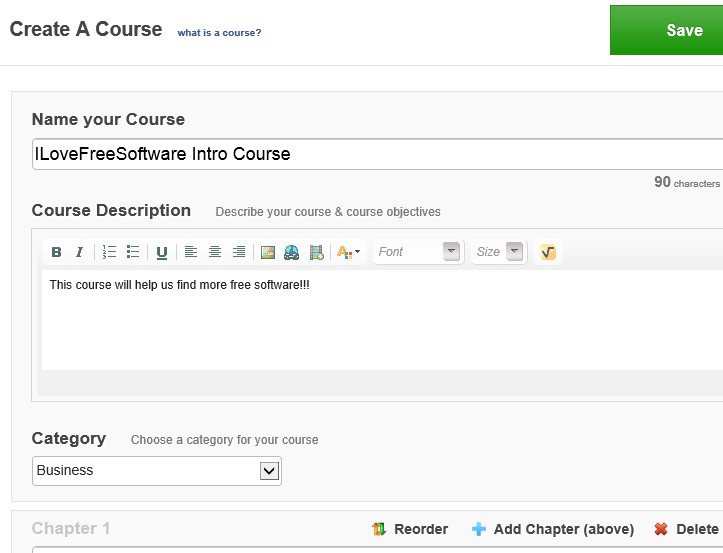Align description text left

[191, 252]
